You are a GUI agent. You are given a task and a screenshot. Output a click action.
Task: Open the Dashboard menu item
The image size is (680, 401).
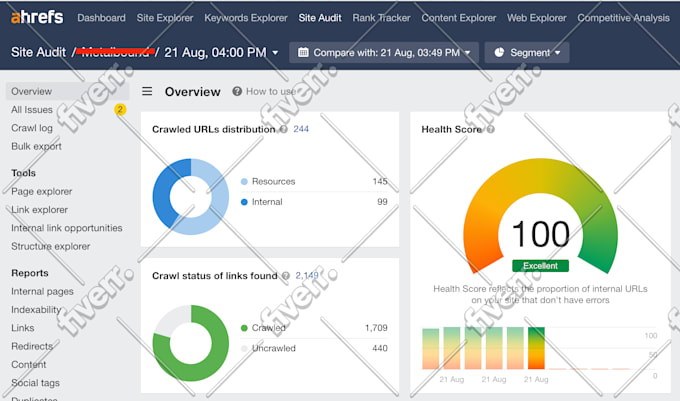pos(101,18)
